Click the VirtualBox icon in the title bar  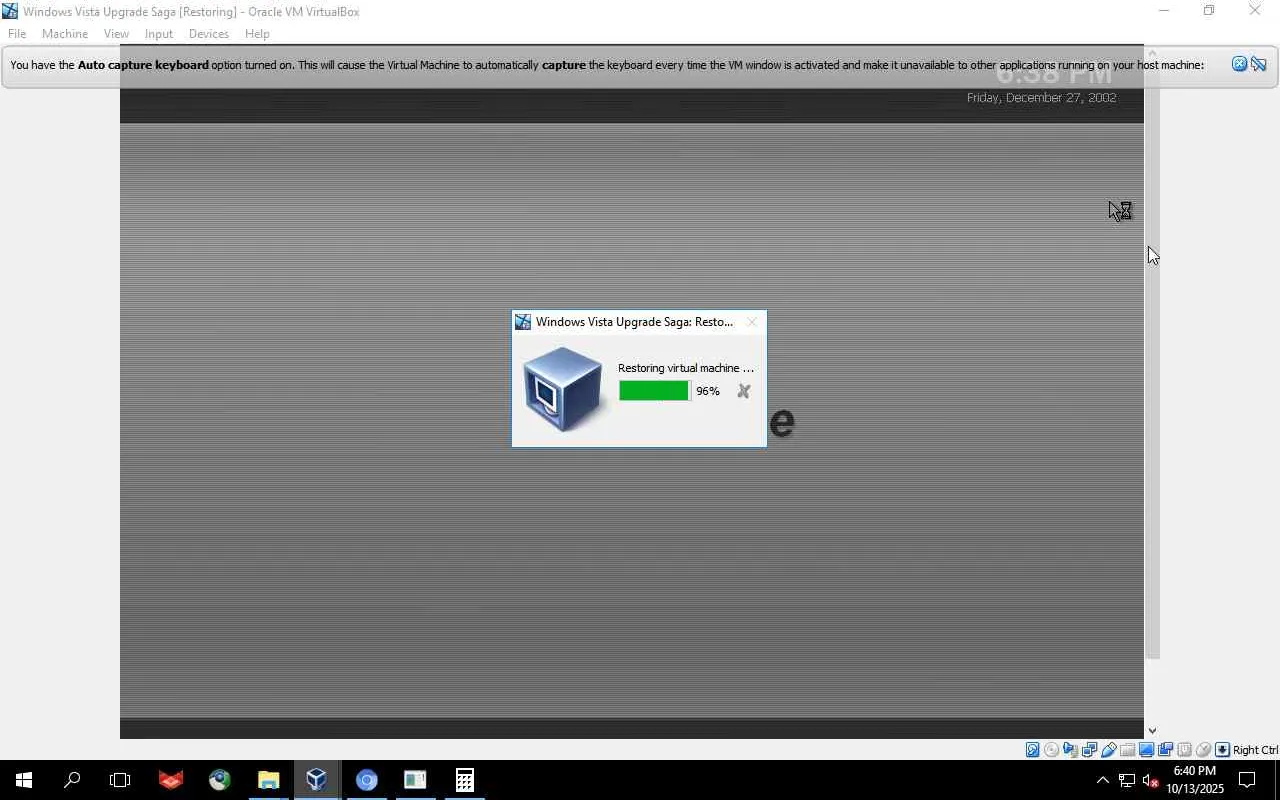point(10,11)
